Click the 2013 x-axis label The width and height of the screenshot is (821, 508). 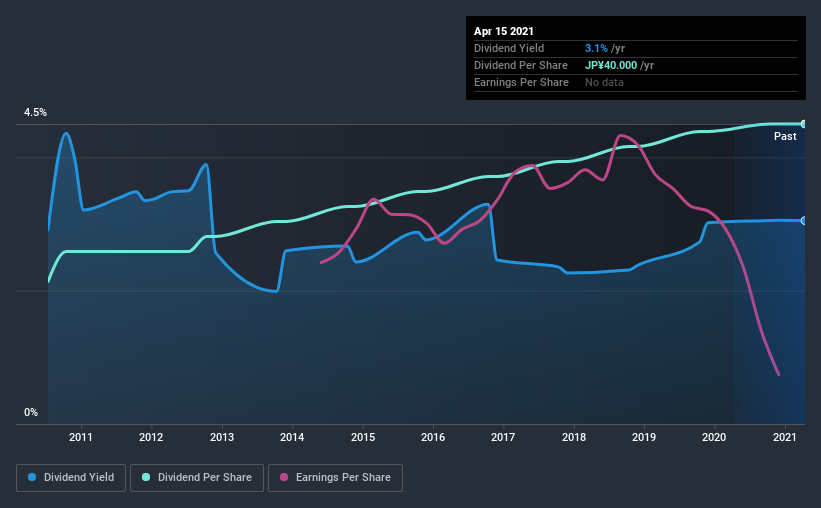click(222, 437)
